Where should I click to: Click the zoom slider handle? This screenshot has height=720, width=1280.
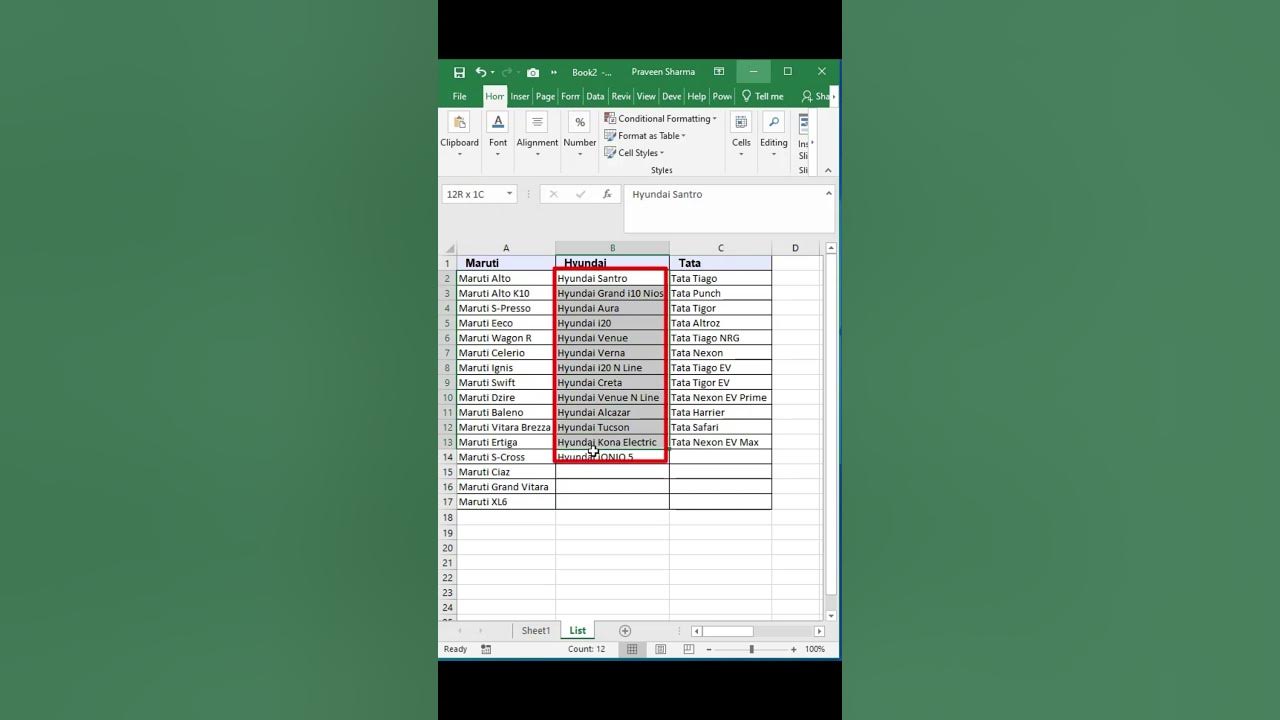[751, 649]
